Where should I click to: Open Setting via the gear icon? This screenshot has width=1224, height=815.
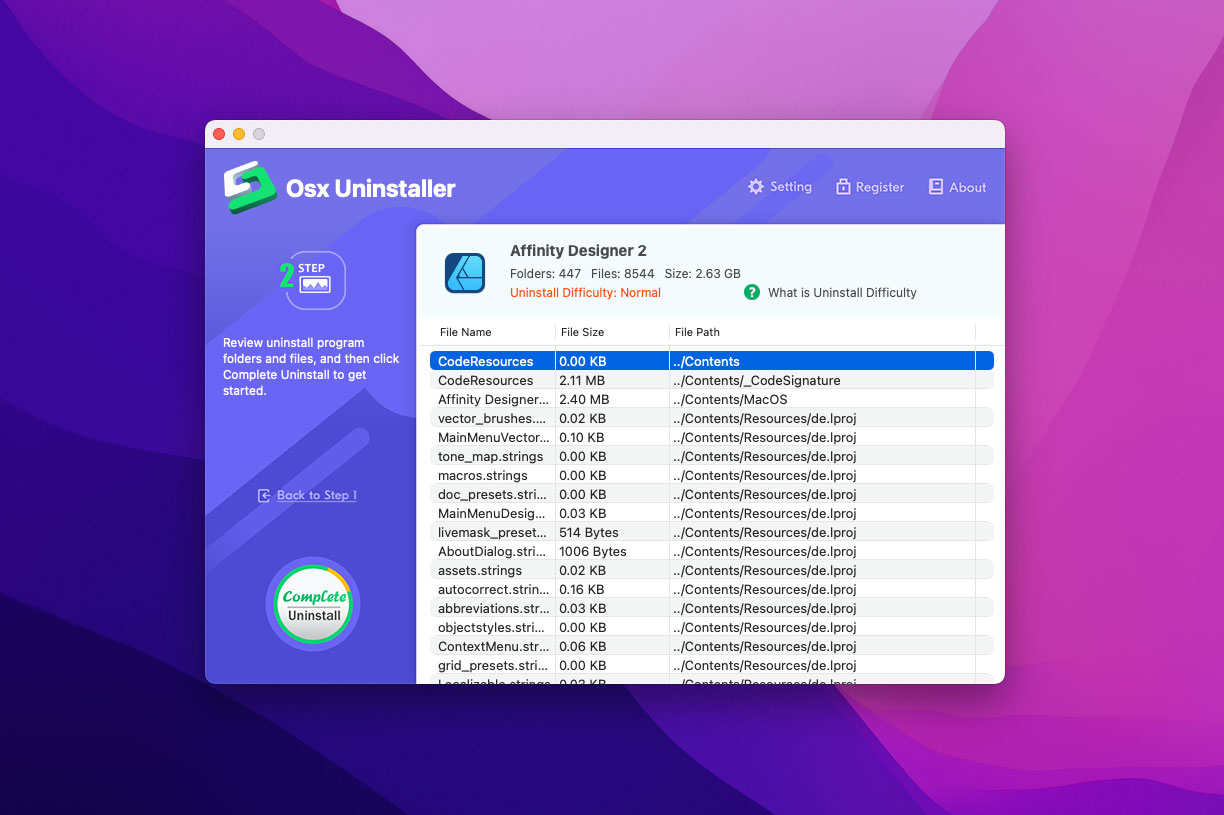[756, 187]
